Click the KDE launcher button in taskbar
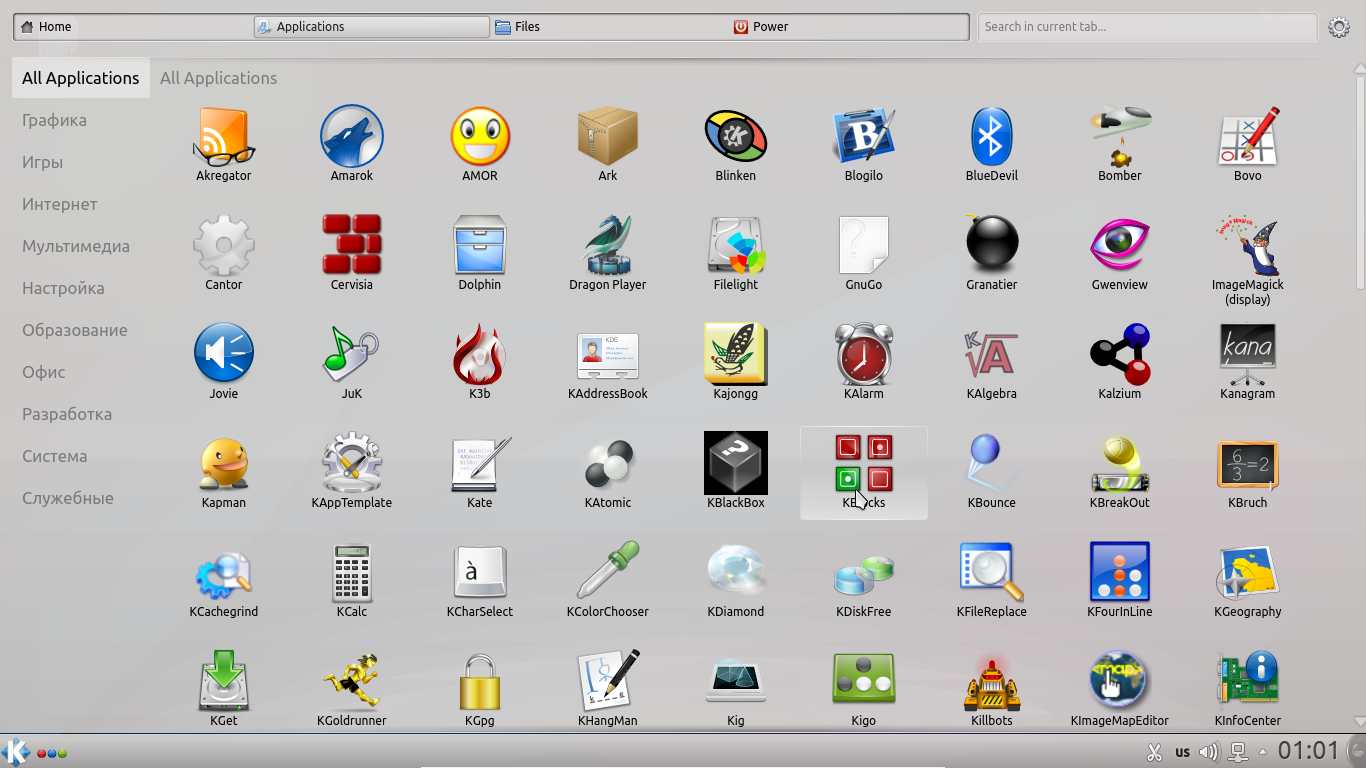1366x768 pixels. coord(15,752)
